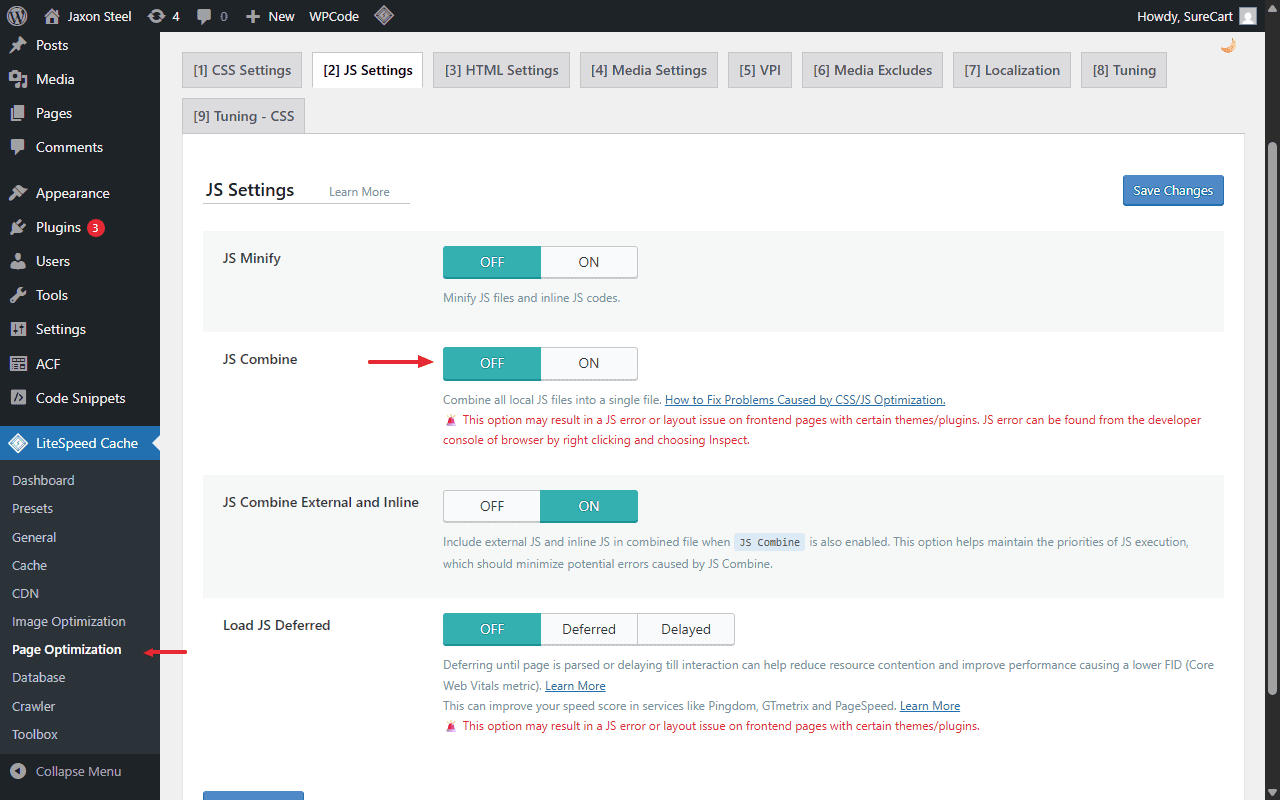1280x800 pixels.
Task: Click the ACF icon in sidebar
Action: point(18,364)
